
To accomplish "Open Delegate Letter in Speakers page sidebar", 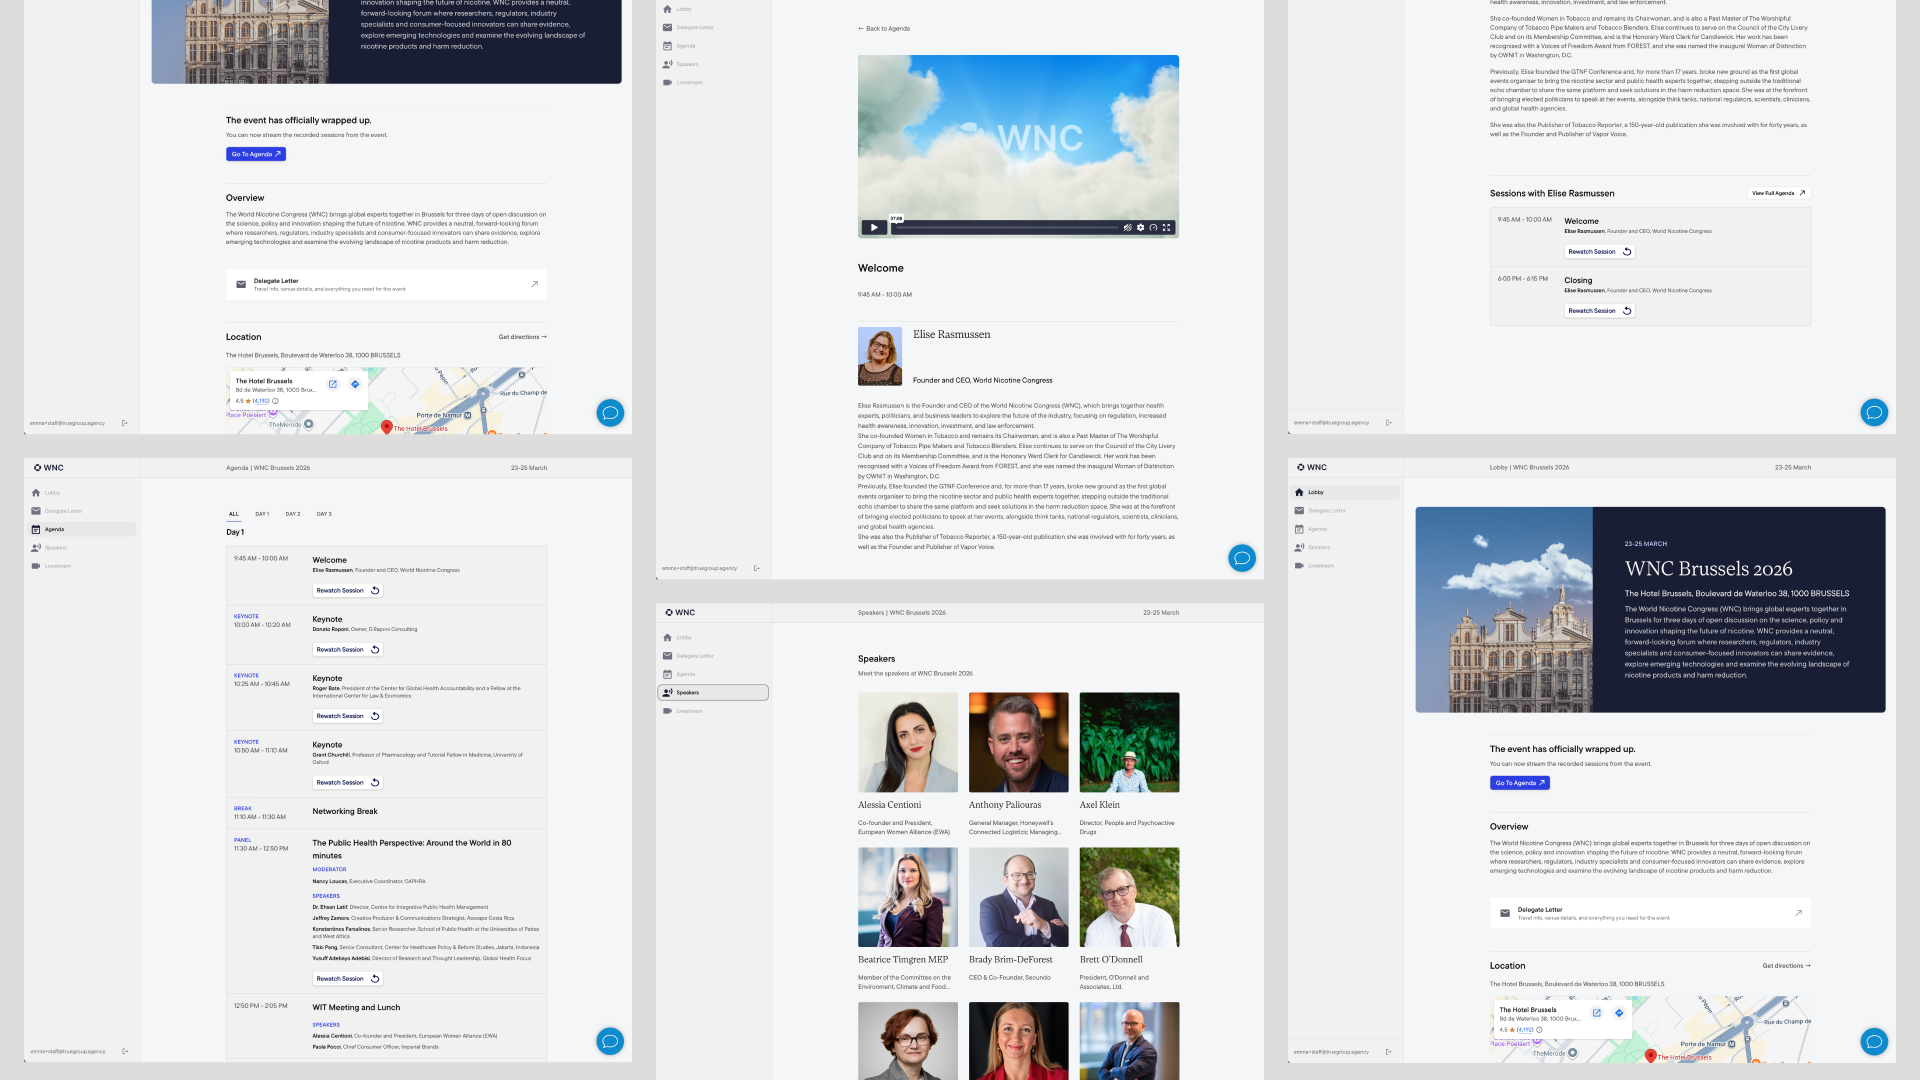I will (713, 656).
